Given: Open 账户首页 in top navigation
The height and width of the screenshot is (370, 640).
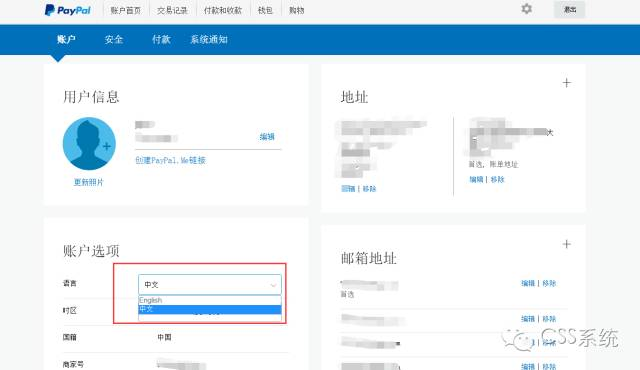Looking at the screenshot, I should [x=125, y=10].
